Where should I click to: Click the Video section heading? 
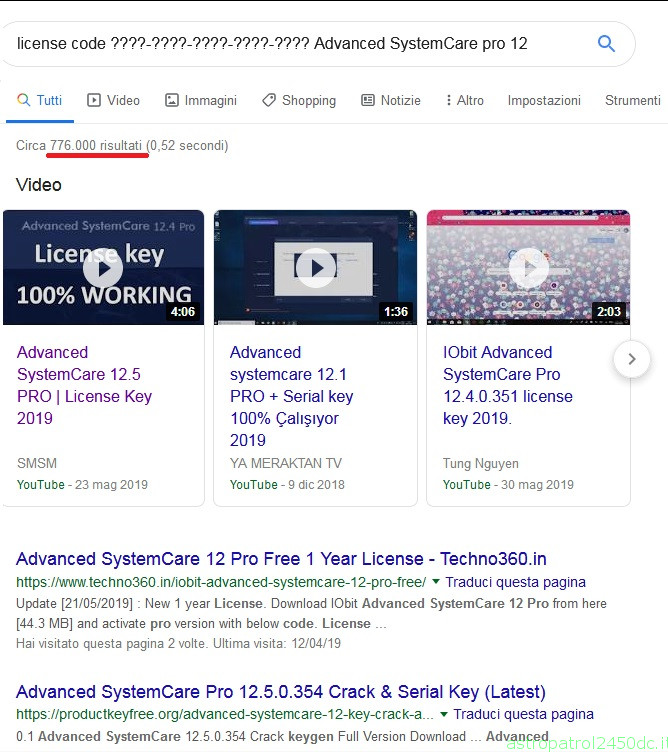click(x=38, y=185)
